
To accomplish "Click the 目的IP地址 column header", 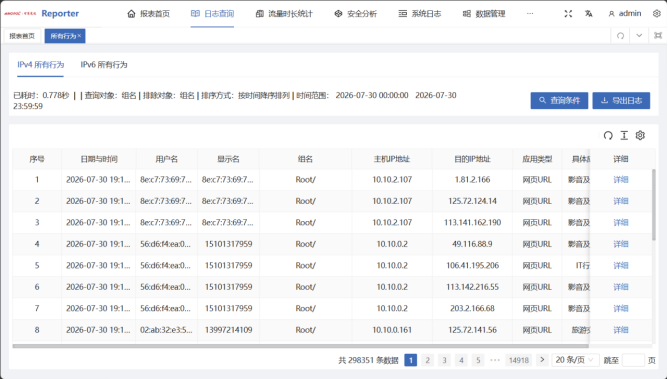I will [x=472, y=159].
